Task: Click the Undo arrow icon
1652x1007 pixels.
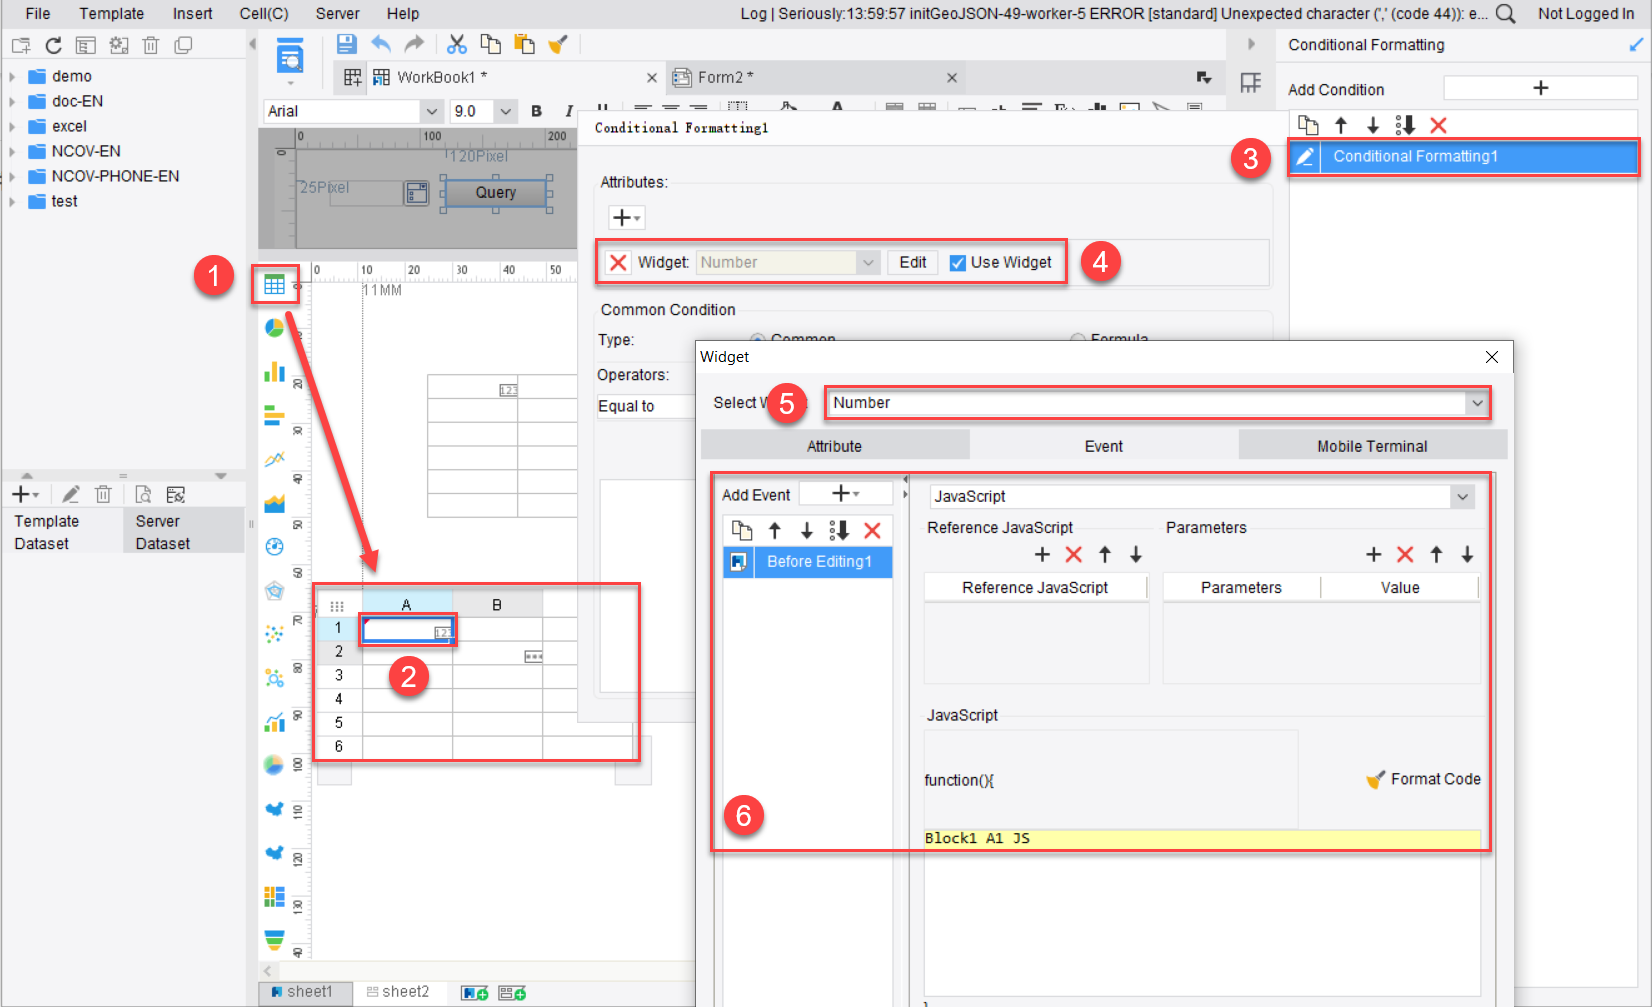Action: point(381,44)
